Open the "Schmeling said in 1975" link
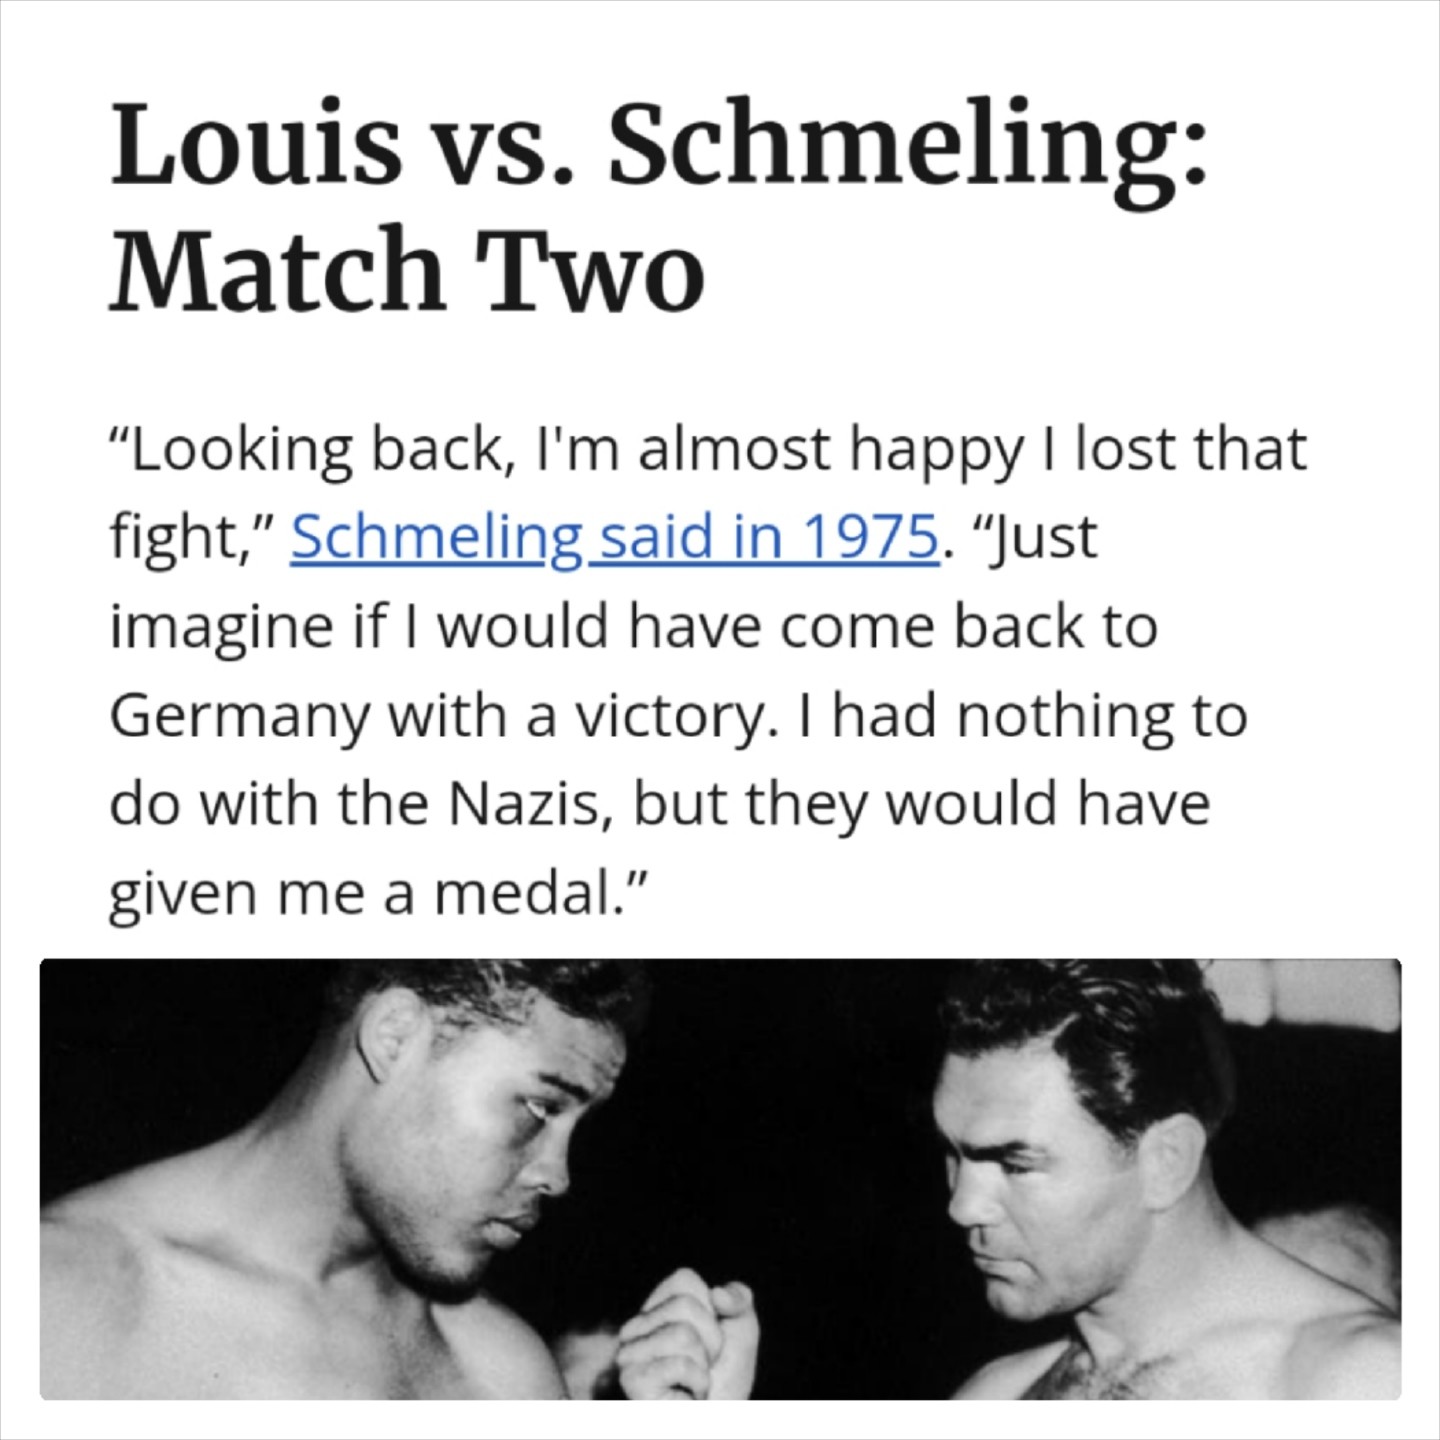Screen dimensions: 1440x1440 (x=614, y=540)
